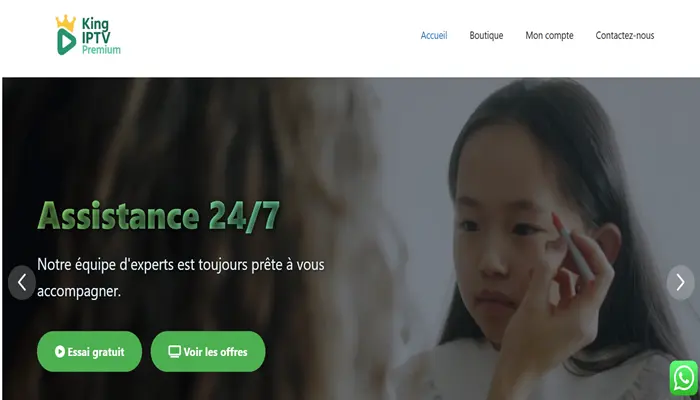The height and width of the screenshot is (400, 700).
Task: Click the Assistance 24/7 heading
Action: [158, 217]
